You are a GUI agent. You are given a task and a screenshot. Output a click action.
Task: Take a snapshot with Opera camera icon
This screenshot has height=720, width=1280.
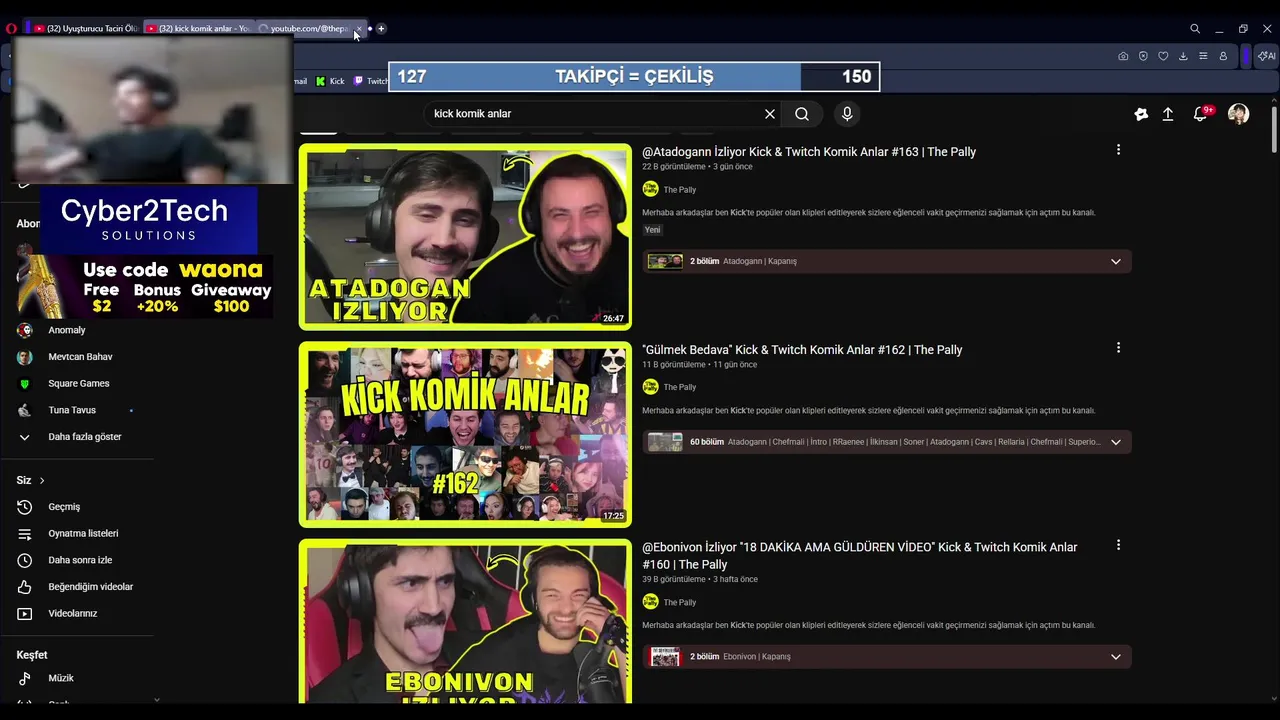1123,56
